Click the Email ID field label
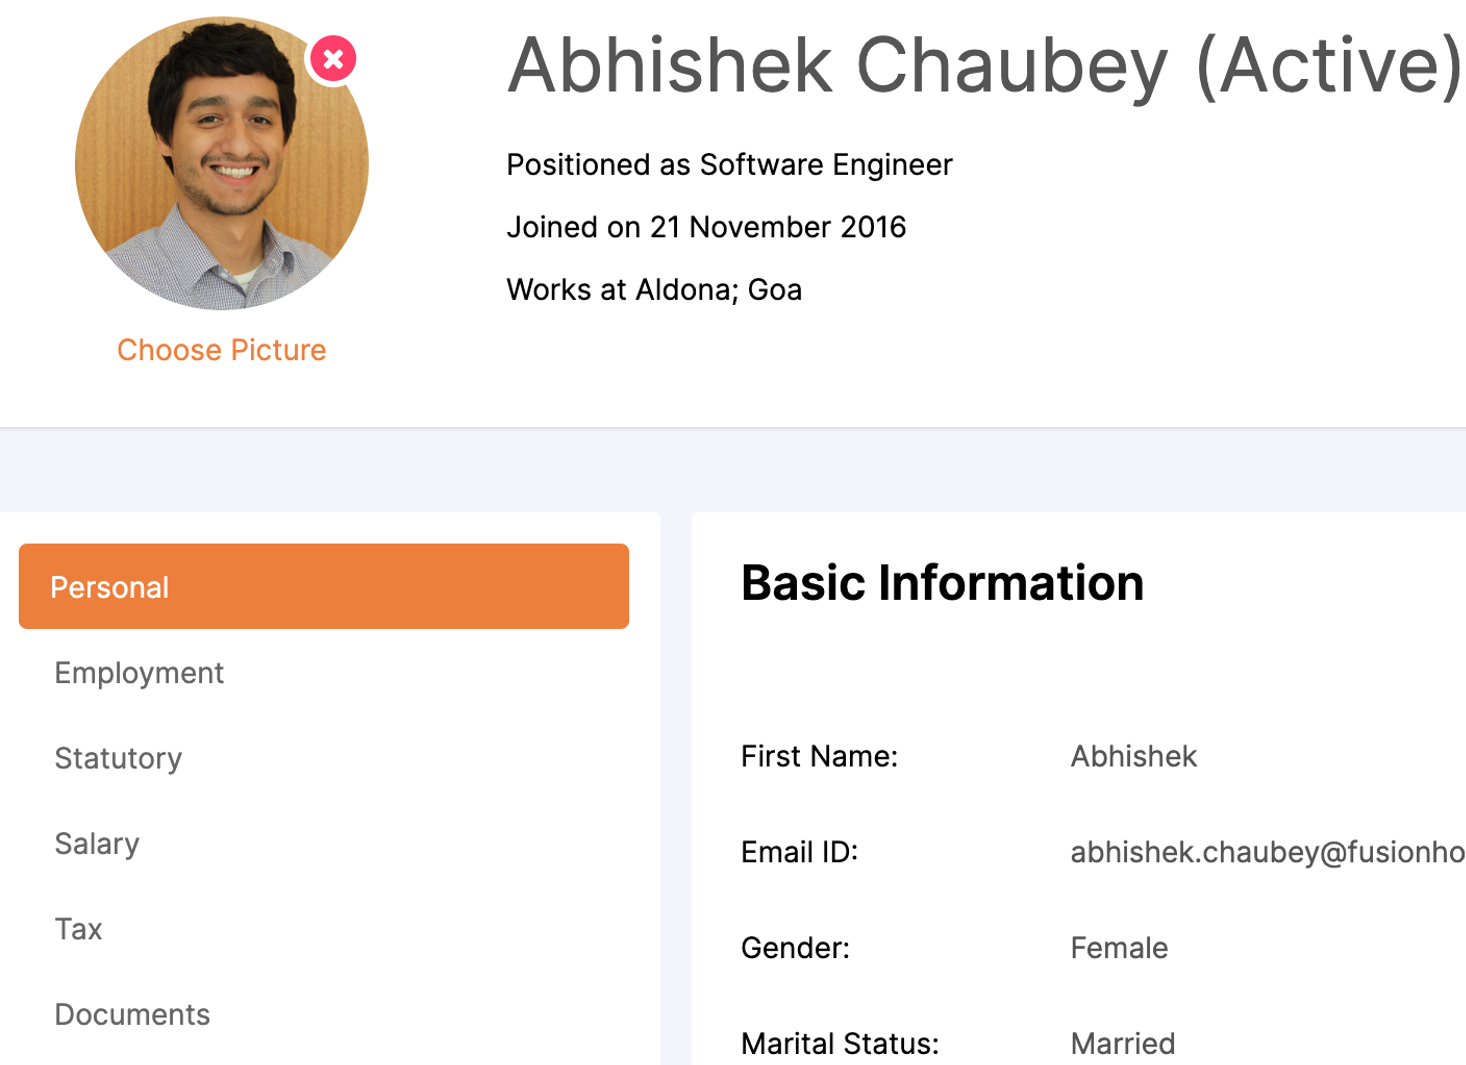The width and height of the screenshot is (1466, 1065). (799, 852)
